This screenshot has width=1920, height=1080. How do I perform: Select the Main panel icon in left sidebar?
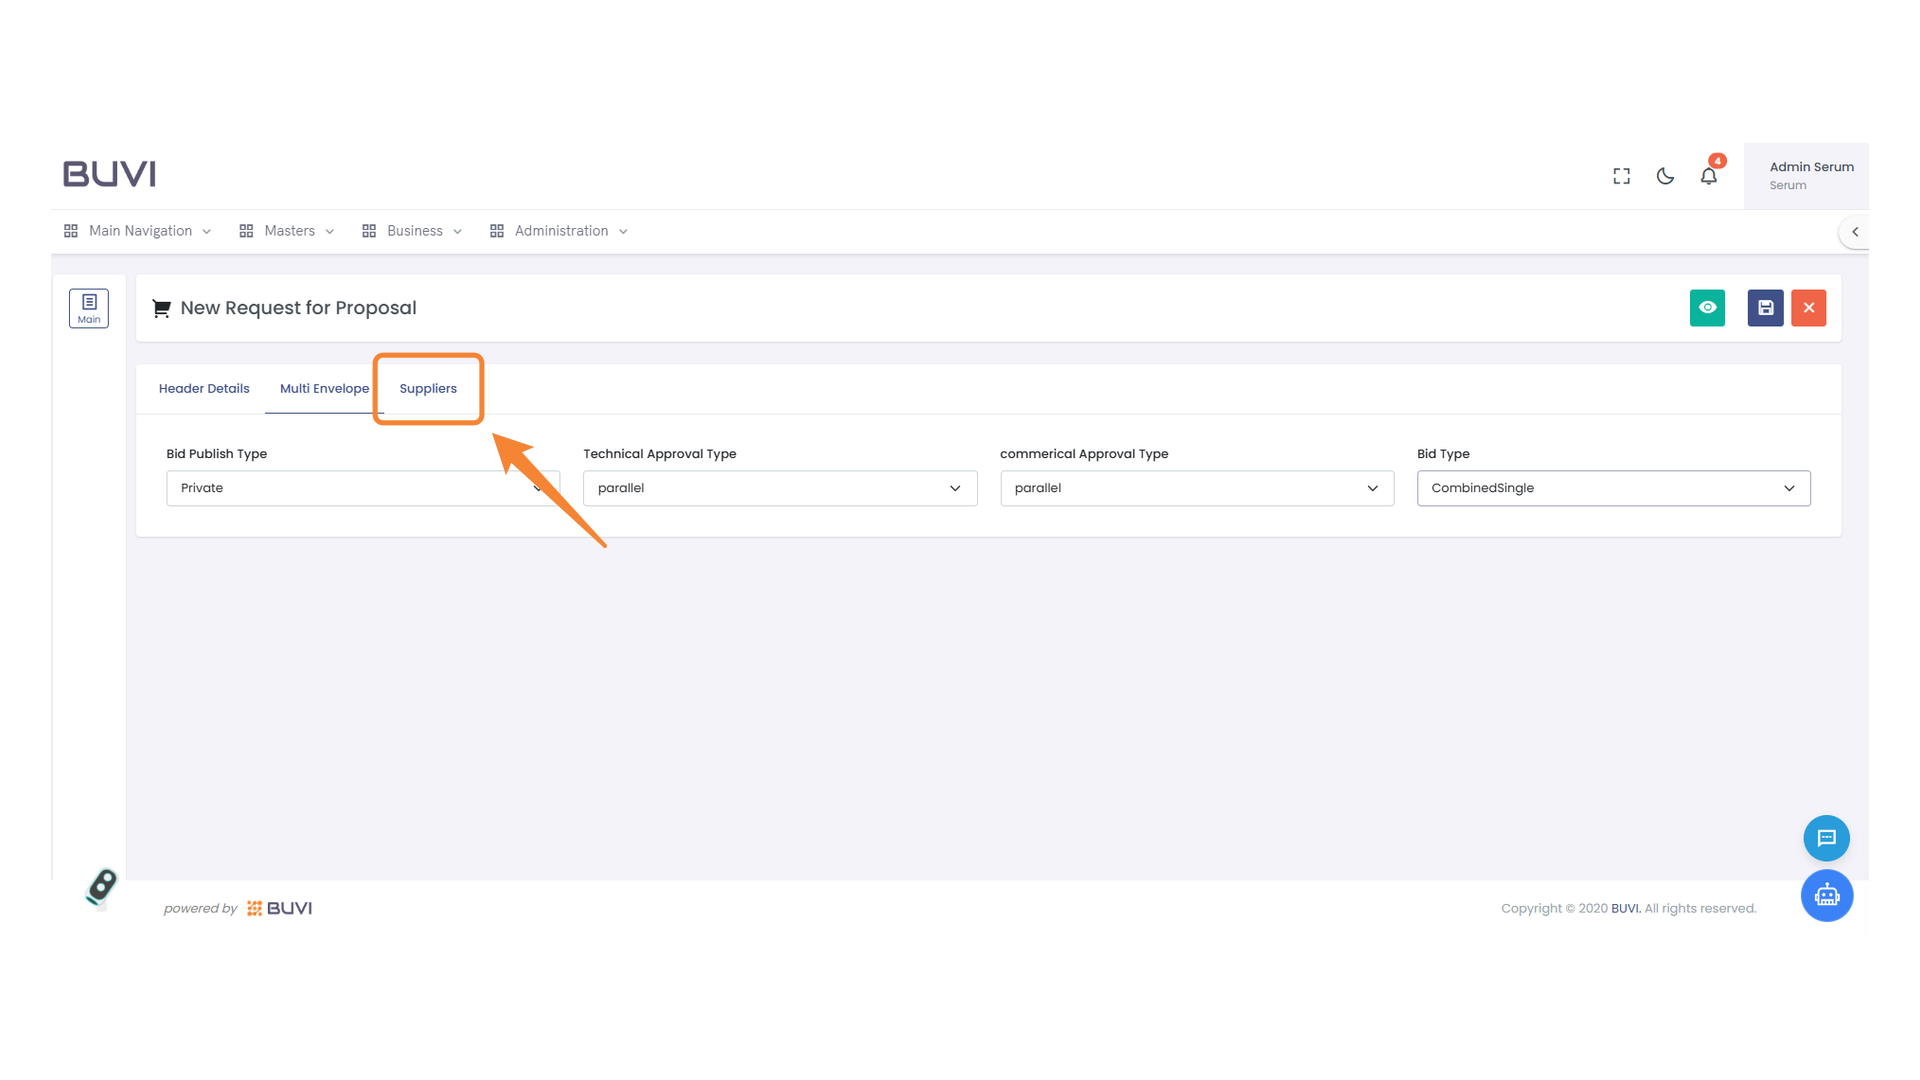click(x=89, y=308)
